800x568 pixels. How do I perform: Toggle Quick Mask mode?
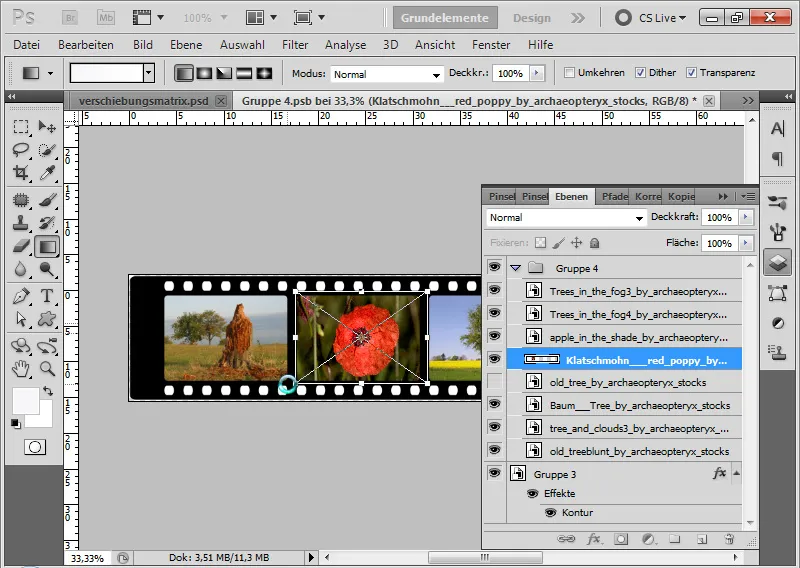tap(35, 447)
